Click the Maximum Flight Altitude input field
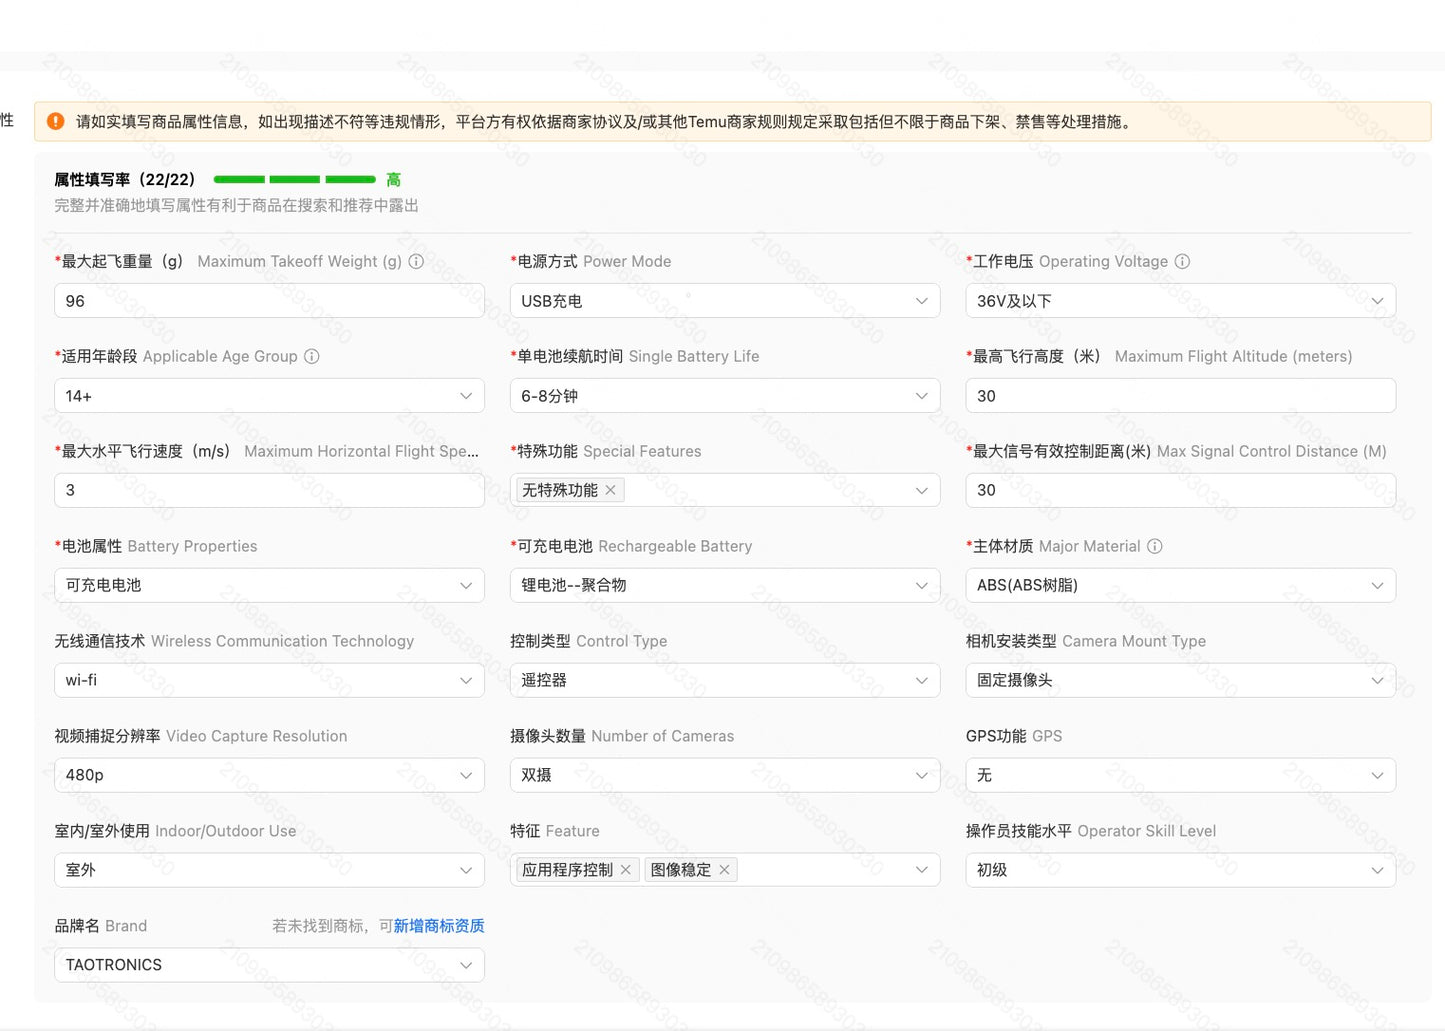The image size is (1445, 1031). click(x=1180, y=396)
